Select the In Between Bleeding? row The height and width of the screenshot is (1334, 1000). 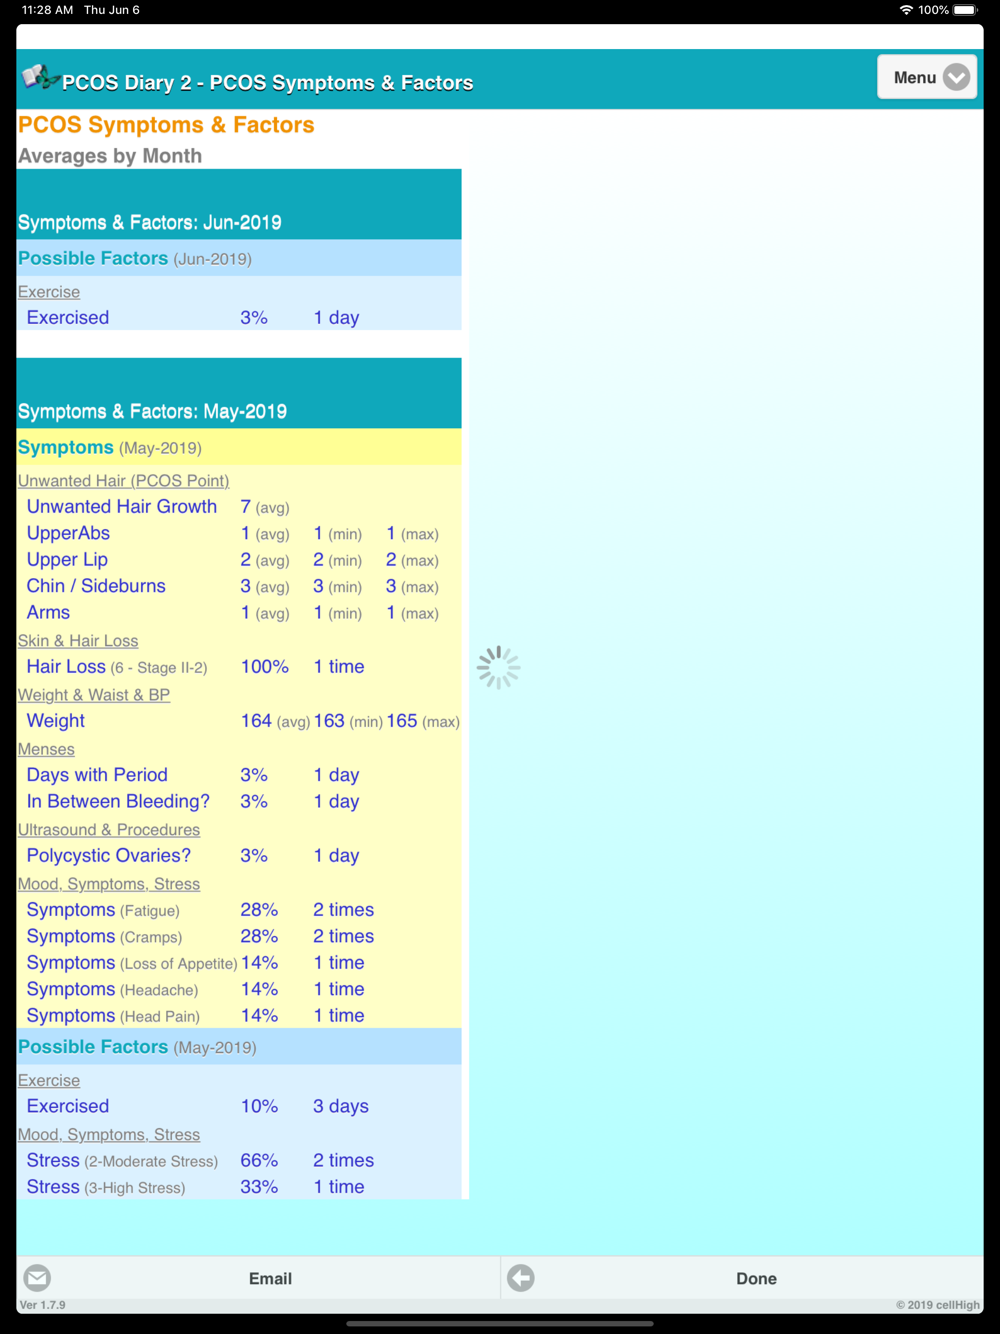[239, 802]
